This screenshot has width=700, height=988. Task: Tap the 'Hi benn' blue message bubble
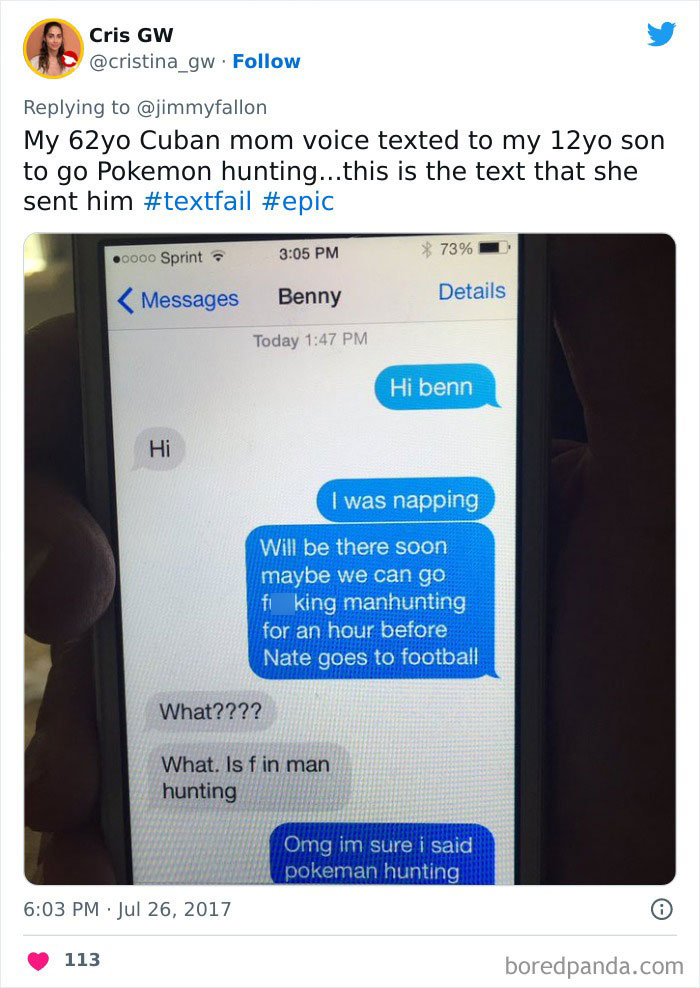pos(435,387)
